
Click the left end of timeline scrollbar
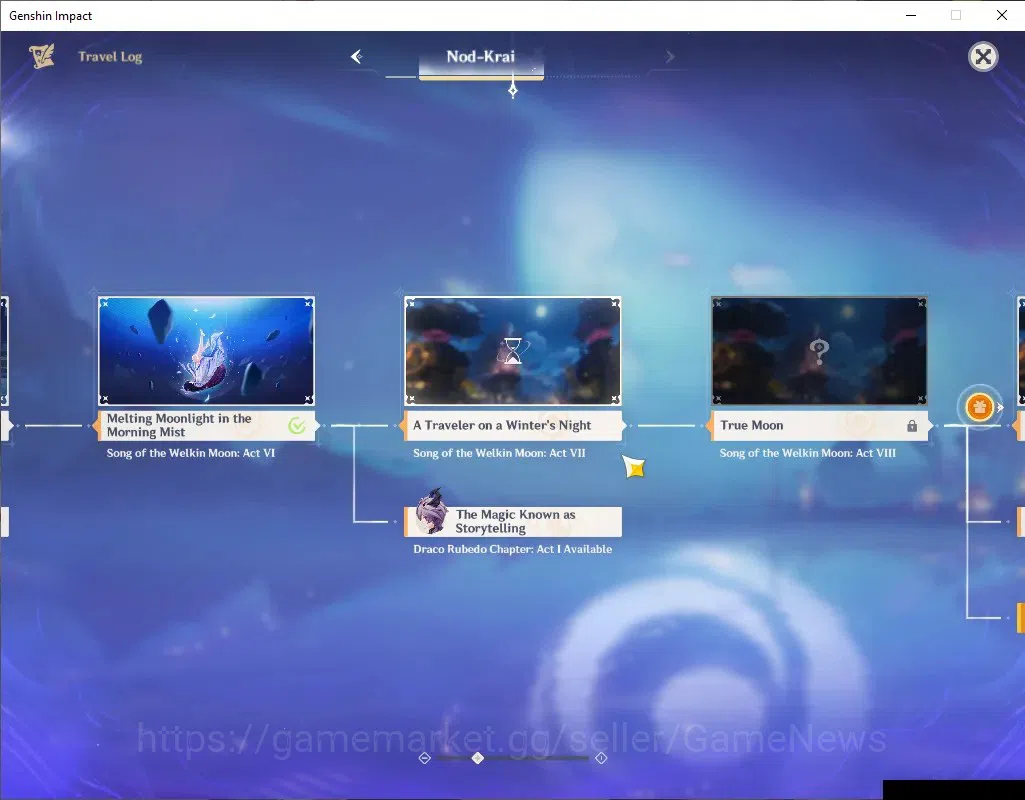(424, 758)
